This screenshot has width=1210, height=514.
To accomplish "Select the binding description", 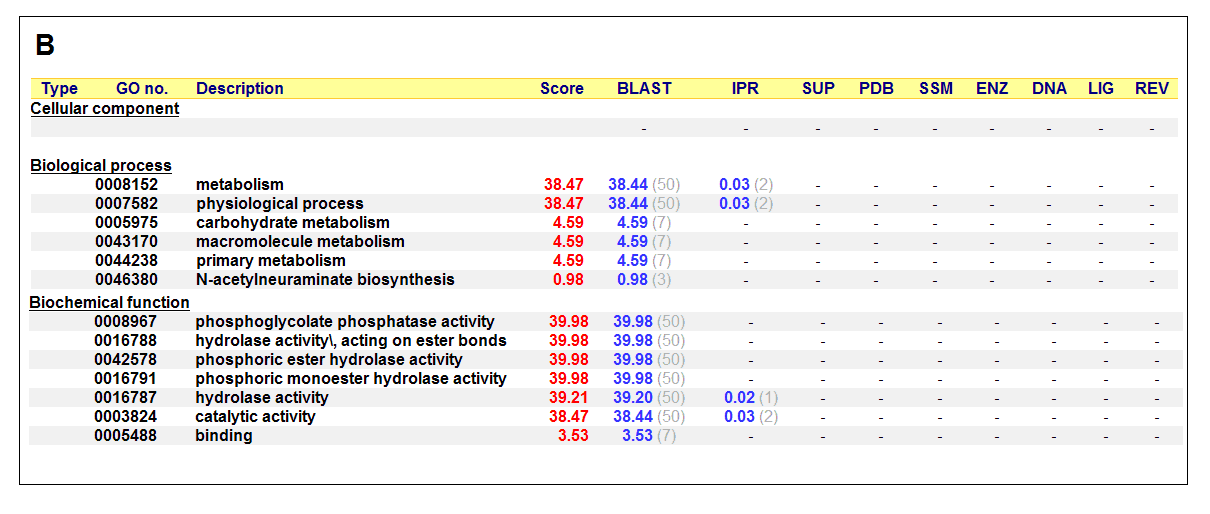I will click(x=224, y=435).
